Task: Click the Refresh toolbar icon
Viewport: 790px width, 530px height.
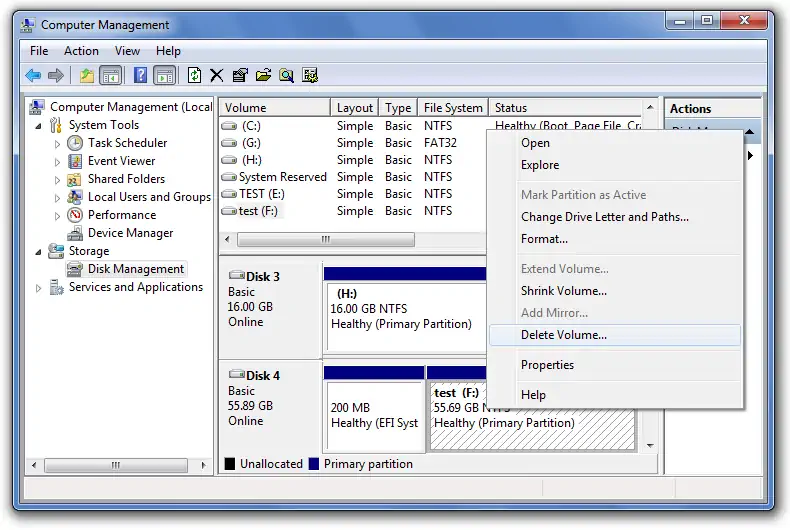Action: coord(194,76)
